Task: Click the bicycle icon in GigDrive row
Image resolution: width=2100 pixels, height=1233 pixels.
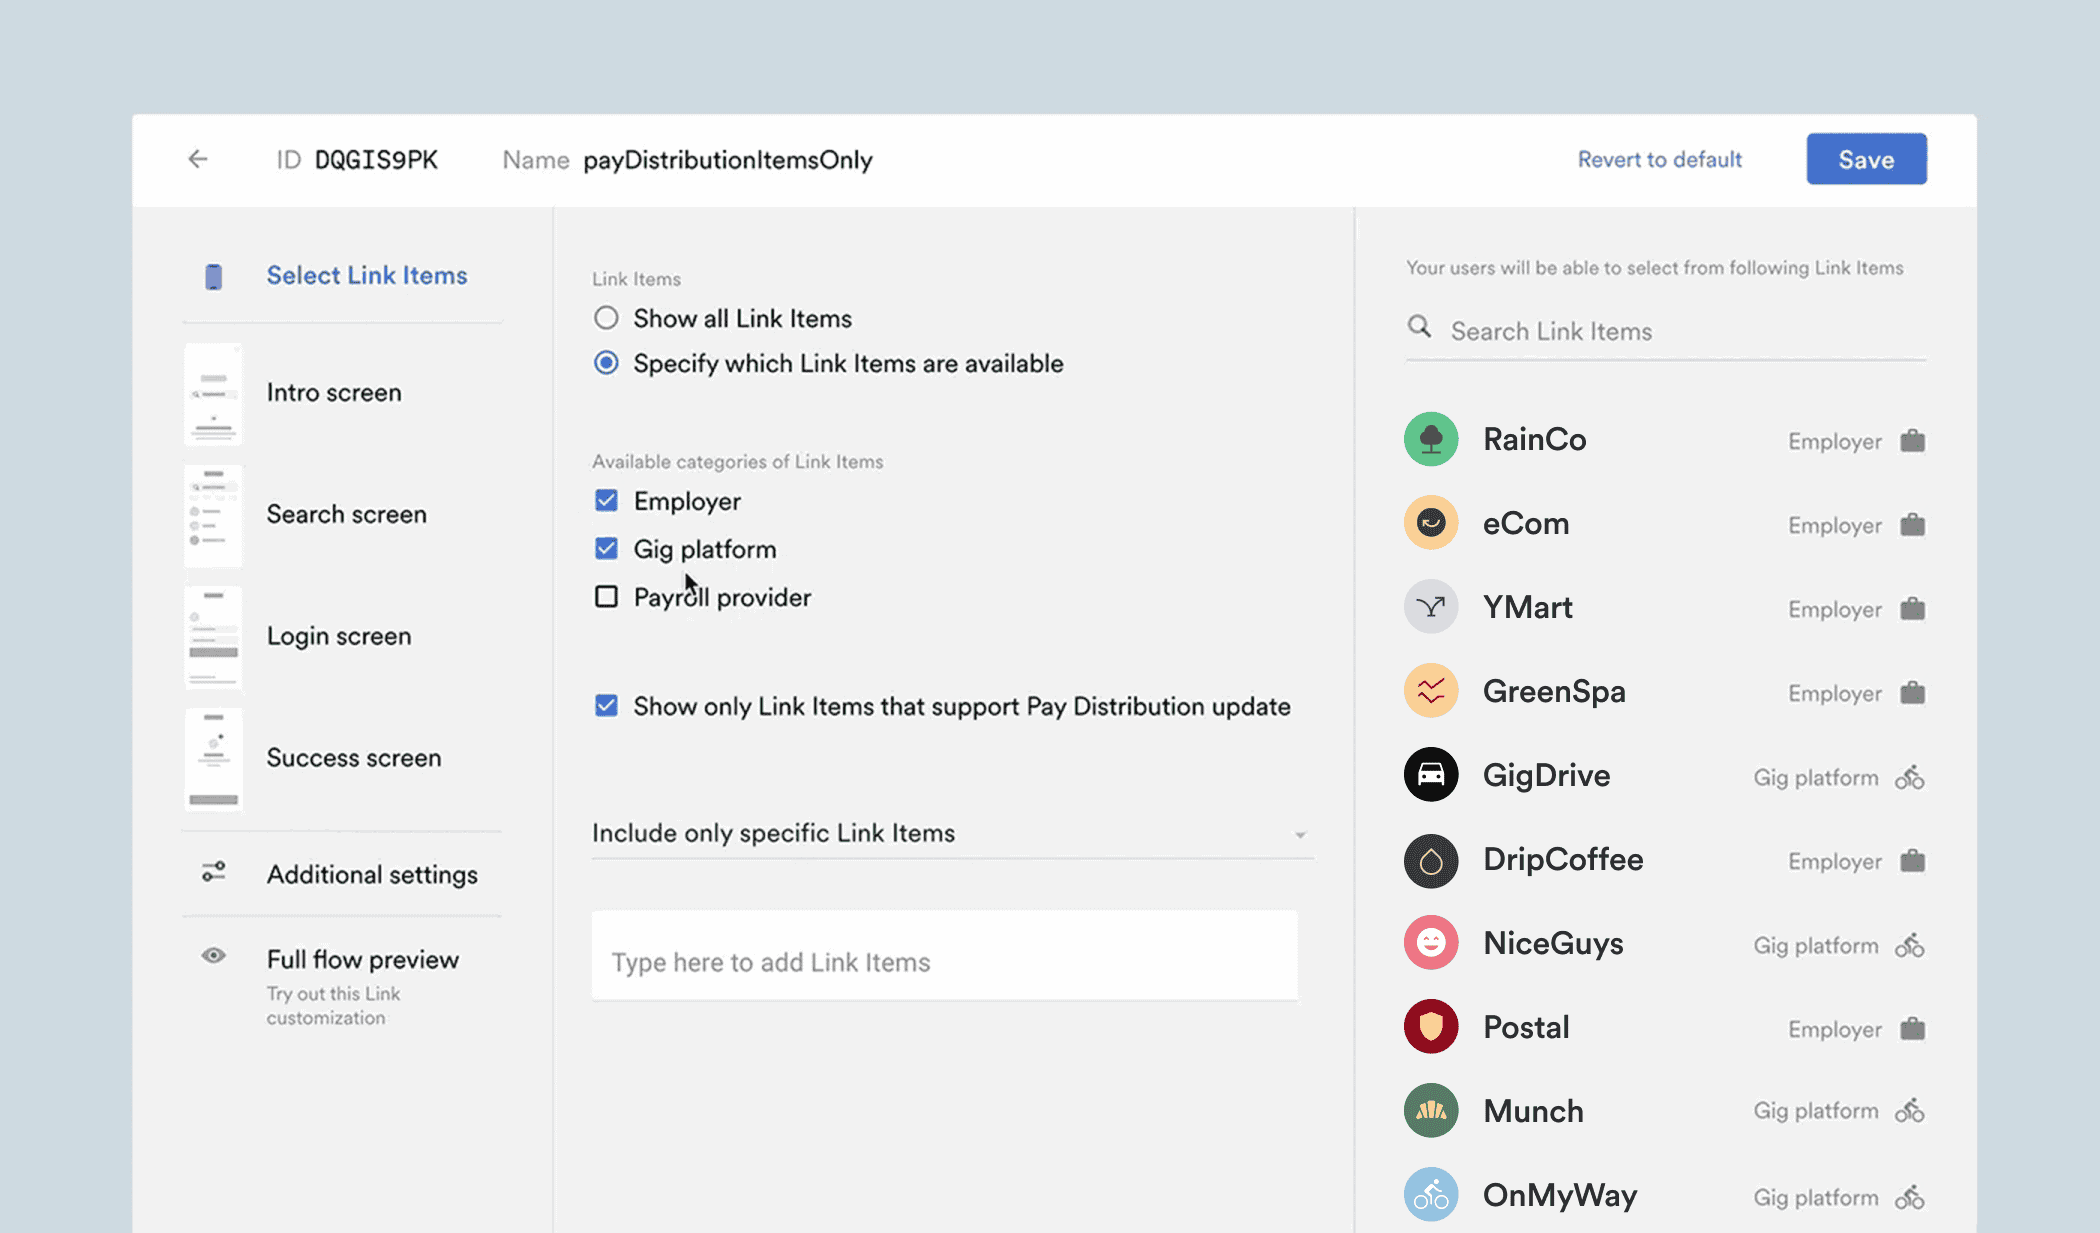Action: (1910, 777)
